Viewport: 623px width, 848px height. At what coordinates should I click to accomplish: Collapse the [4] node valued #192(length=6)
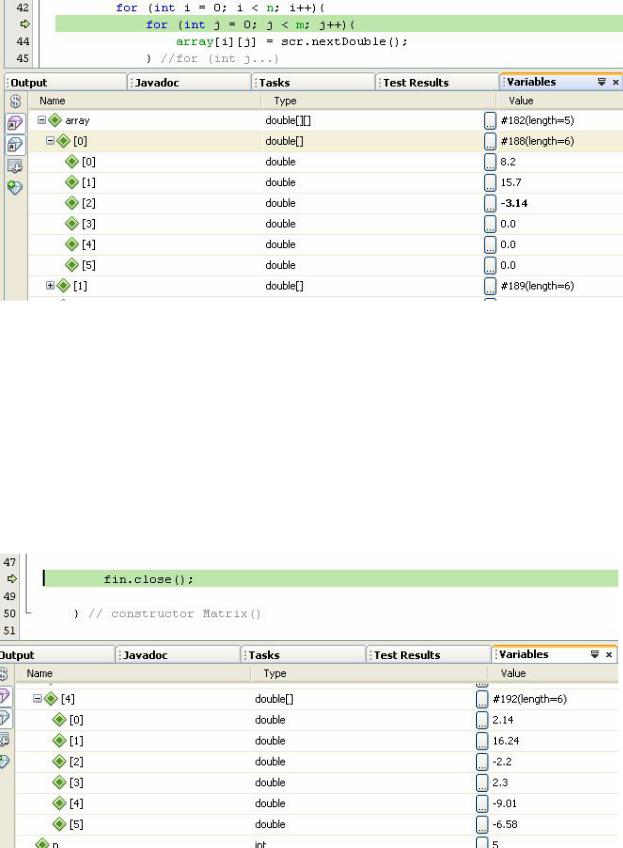(x=37, y=698)
